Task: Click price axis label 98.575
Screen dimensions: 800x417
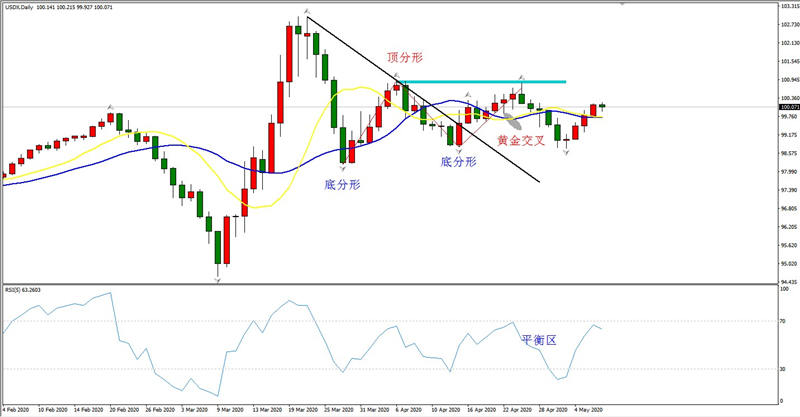Action: [788, 153]
